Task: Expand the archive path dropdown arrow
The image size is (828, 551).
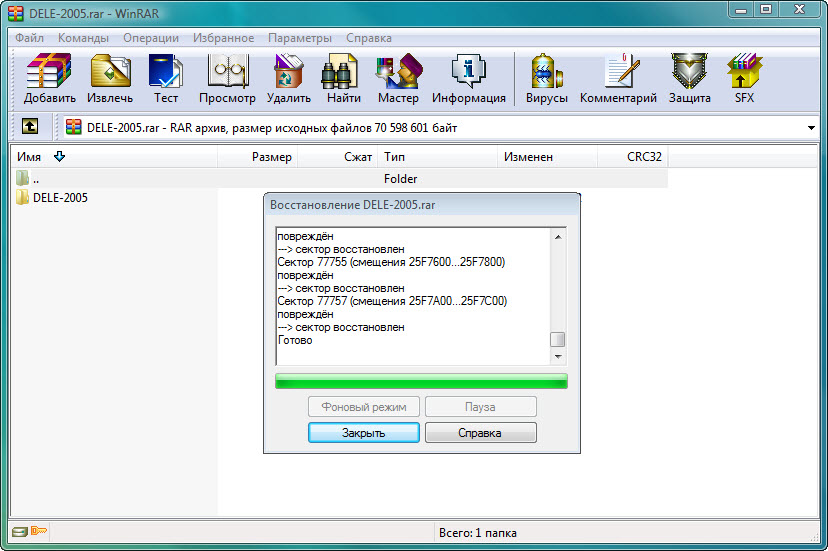Action: [811, 128]
